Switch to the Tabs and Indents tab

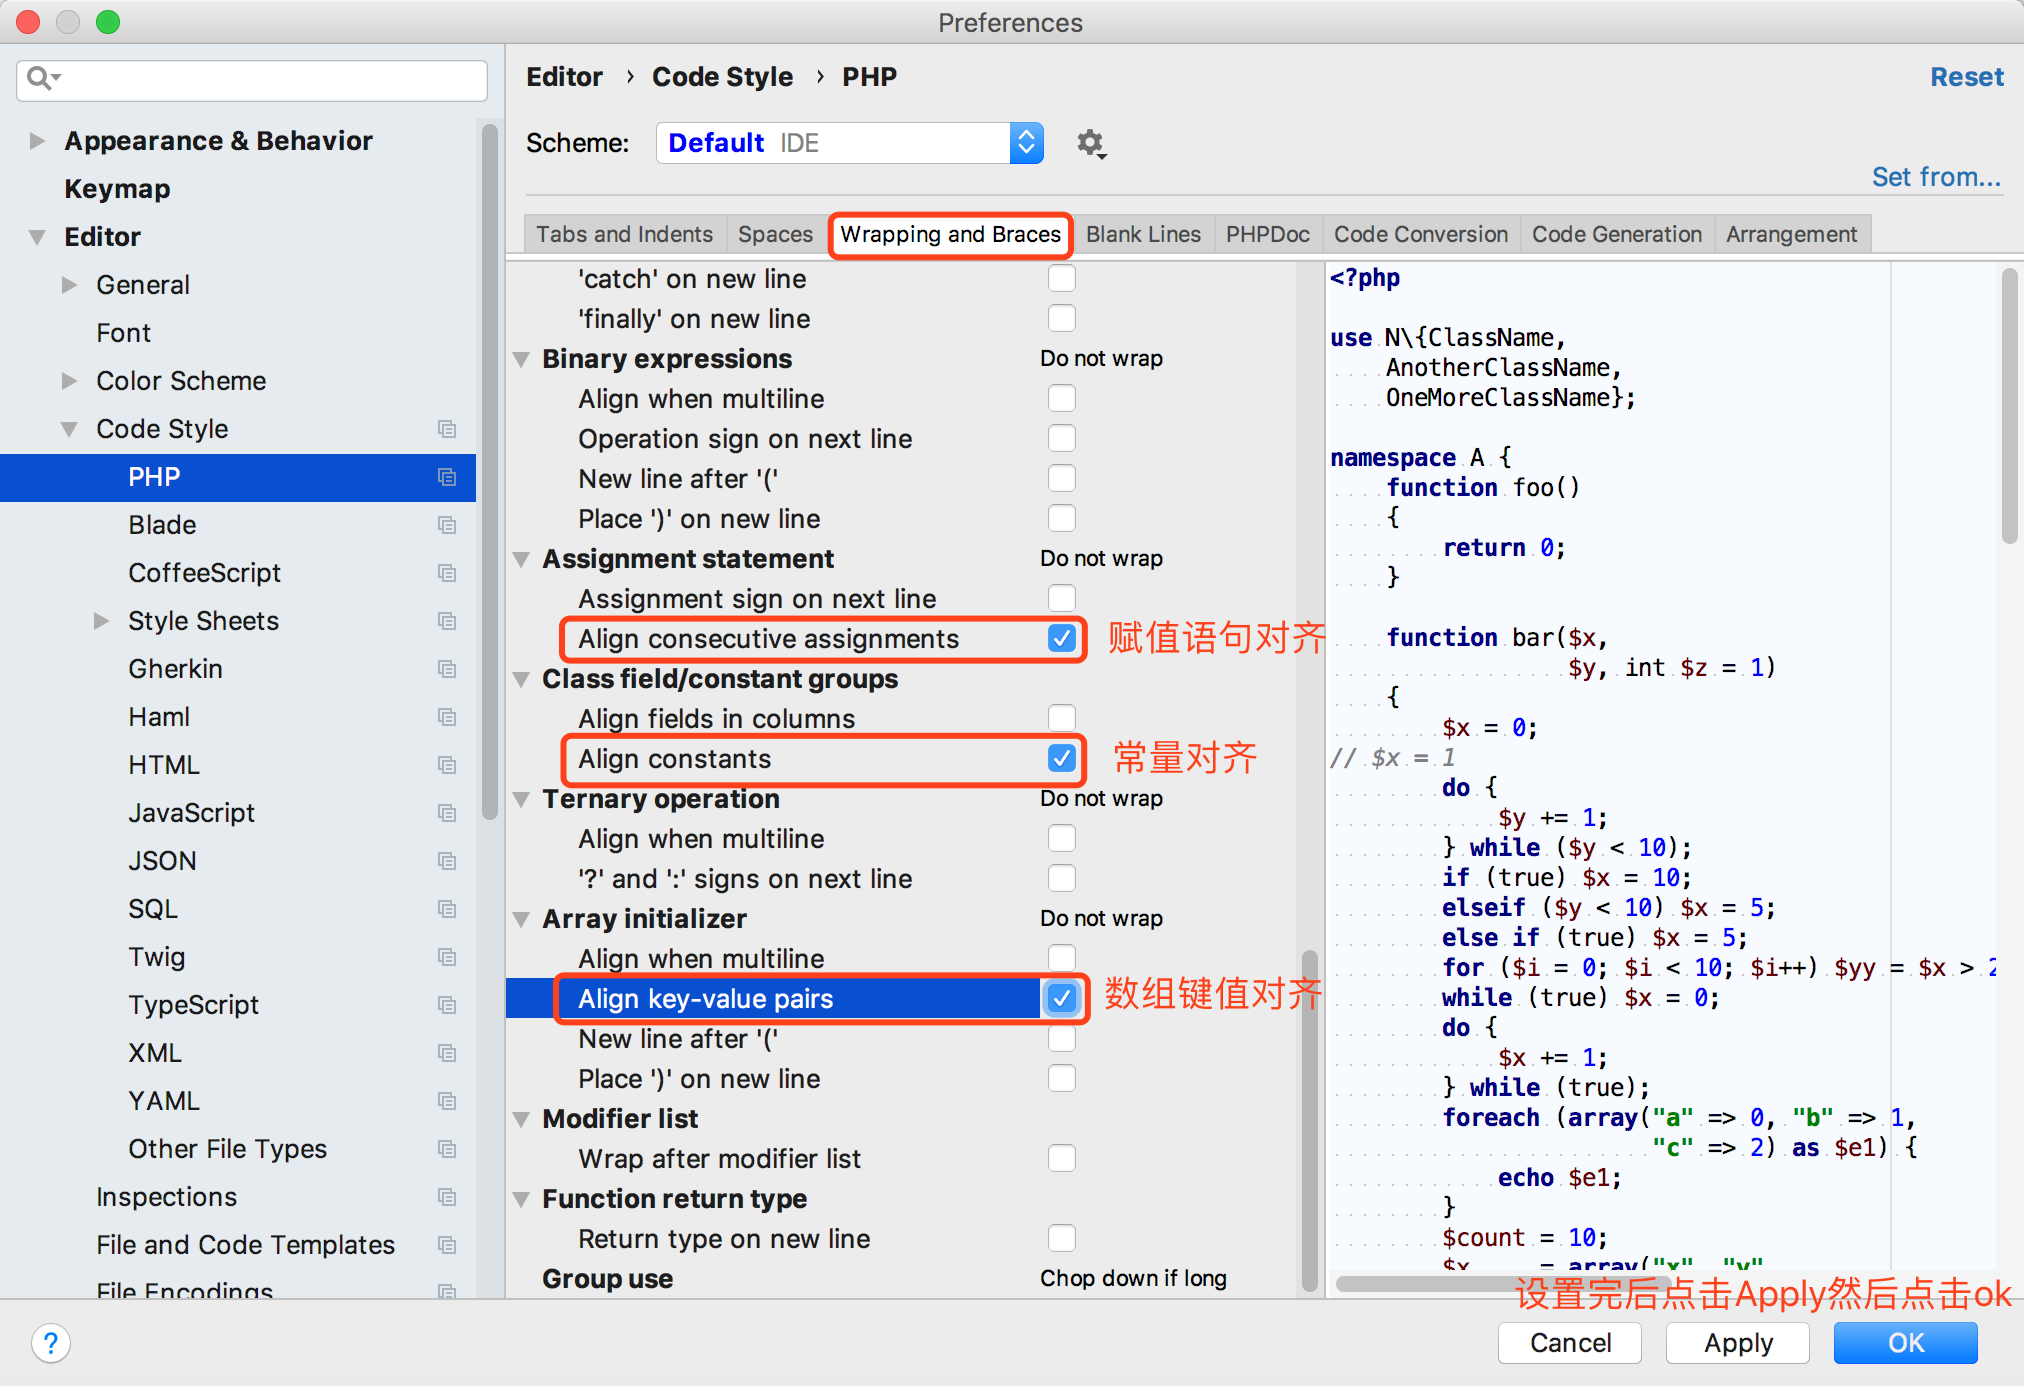pyautogui.click(x=624, y=234)
